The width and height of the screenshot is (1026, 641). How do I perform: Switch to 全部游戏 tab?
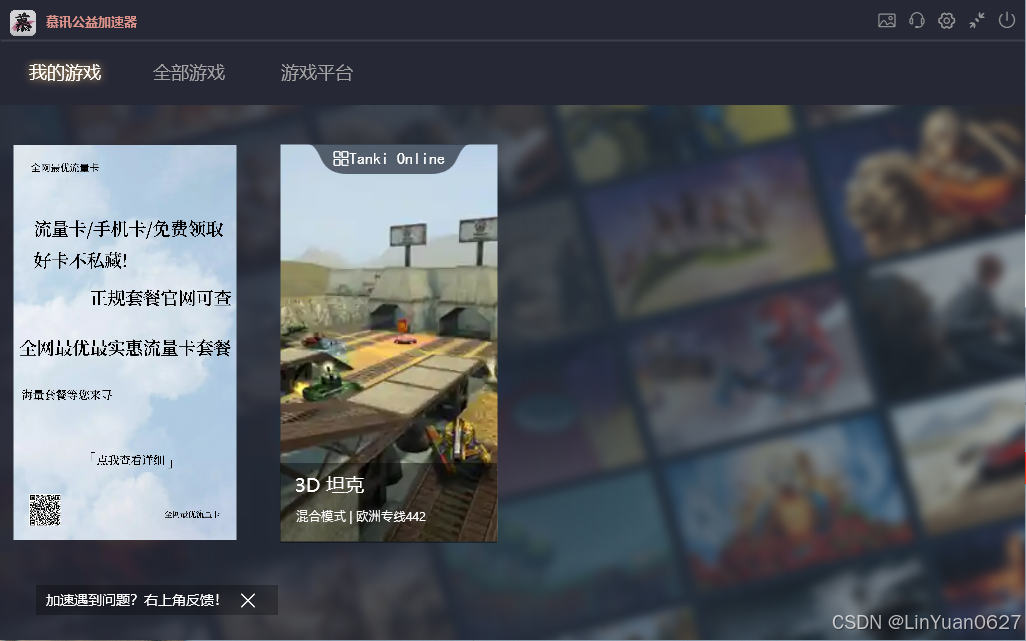(189, 73)
